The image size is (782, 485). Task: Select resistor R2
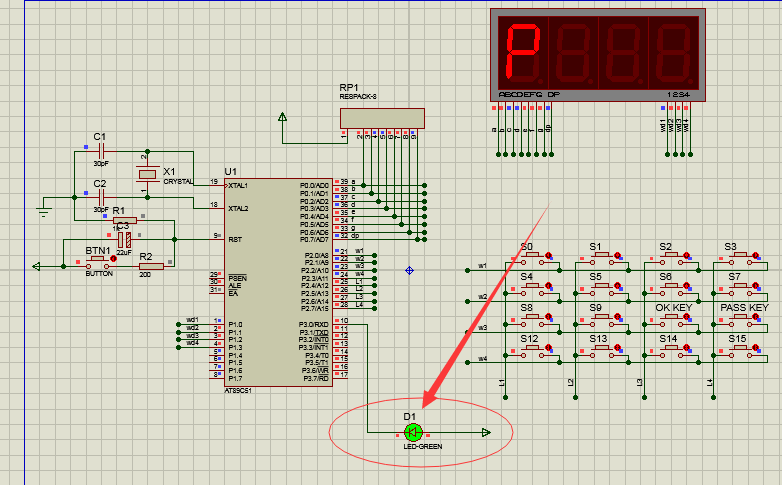tap(151, 266)
